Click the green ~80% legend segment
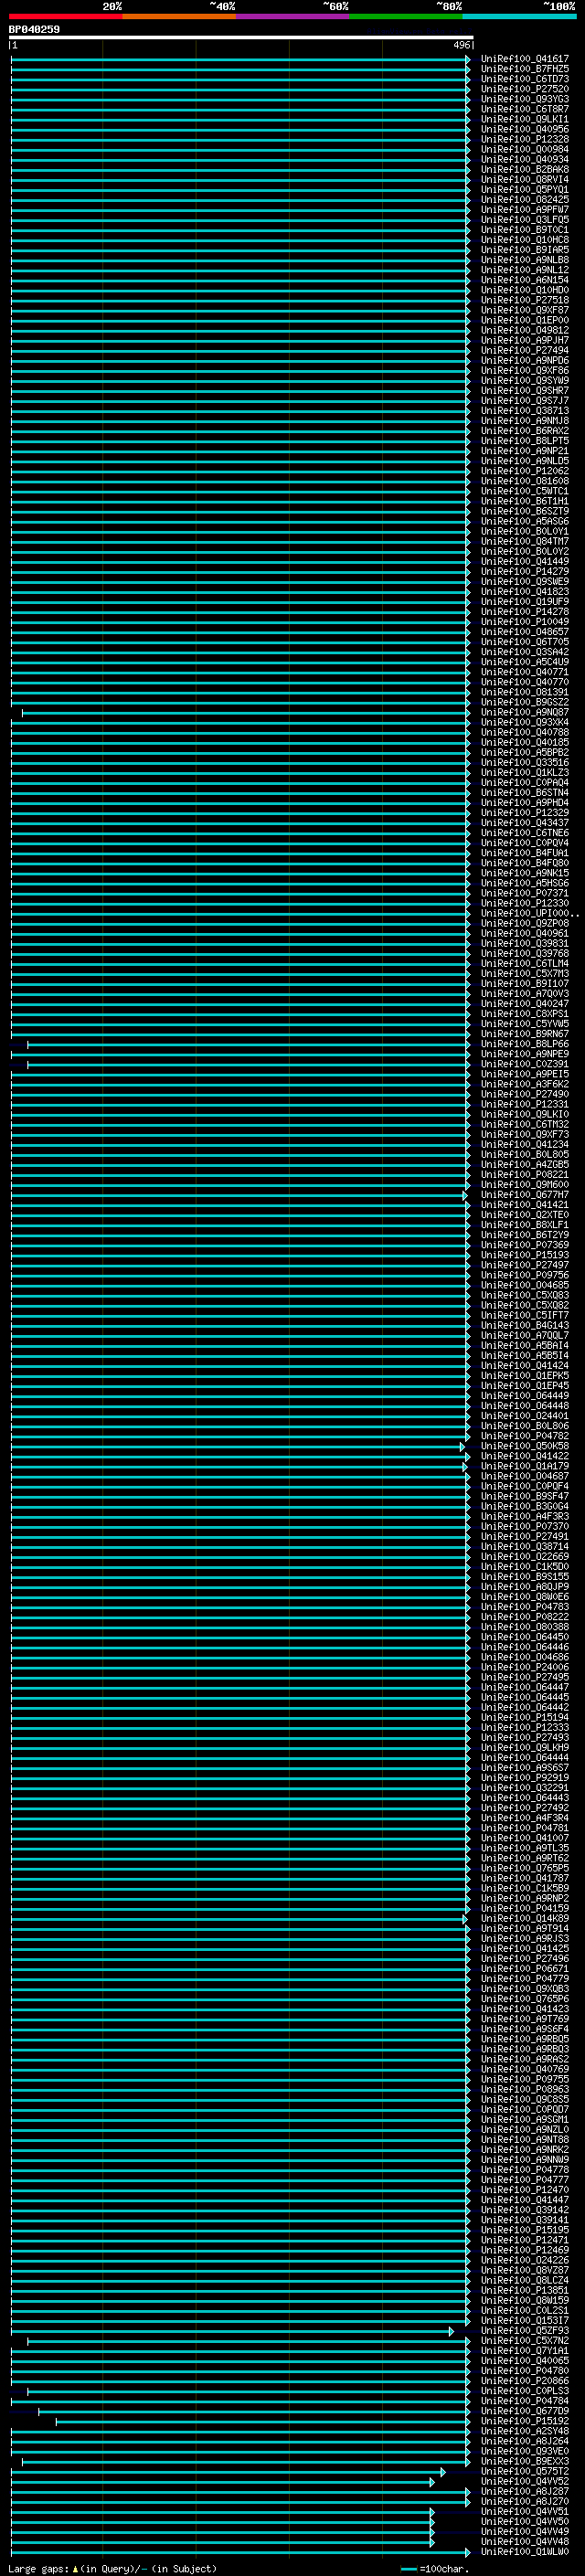 [x=406, y=16]
